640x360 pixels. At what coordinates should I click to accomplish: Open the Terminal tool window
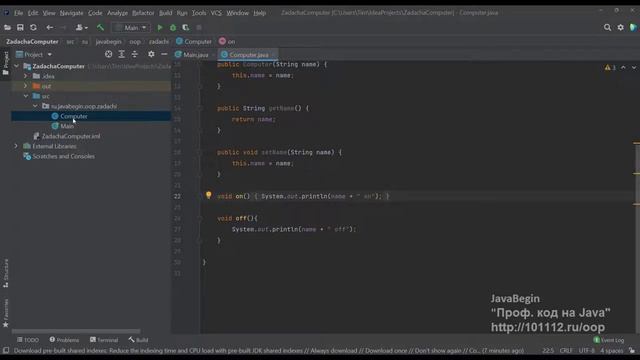click(104, 340)
